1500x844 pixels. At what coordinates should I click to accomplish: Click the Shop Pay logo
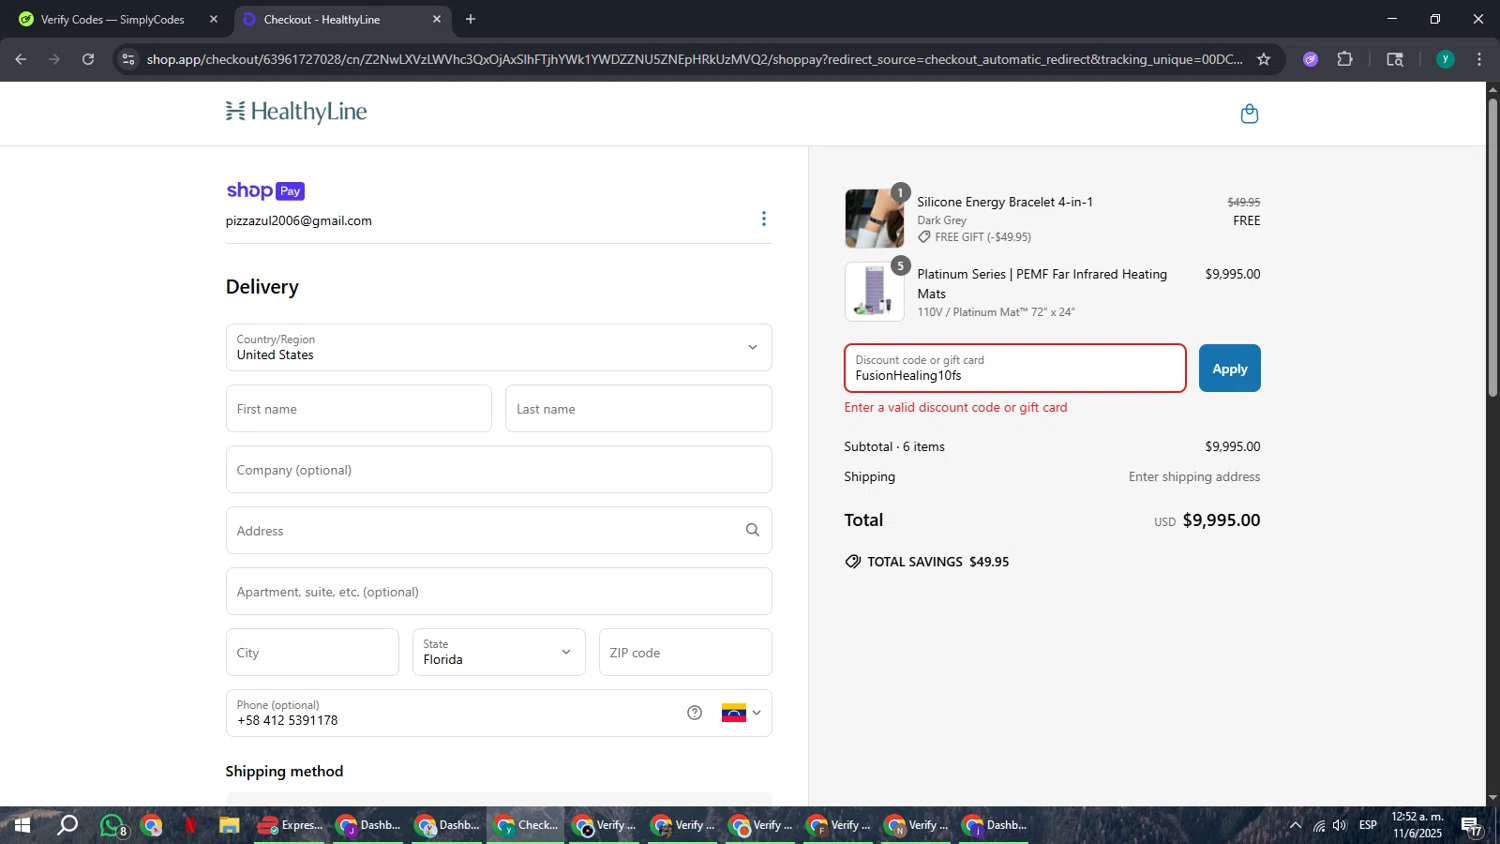265,191
